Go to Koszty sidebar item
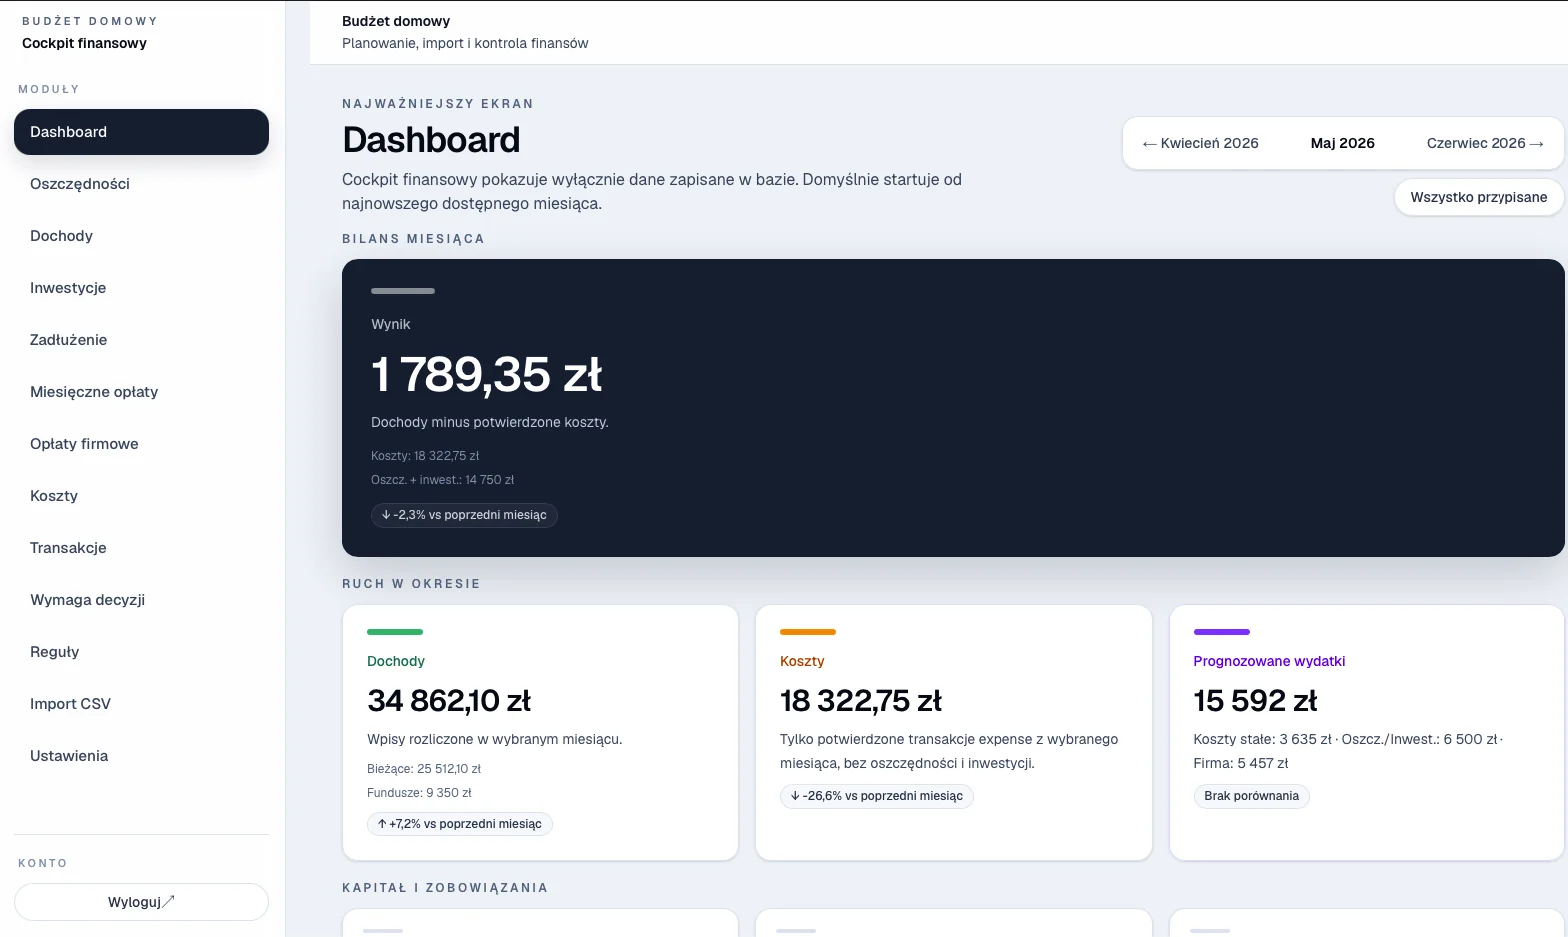The image size is (1568, 937). coord(141,496)
